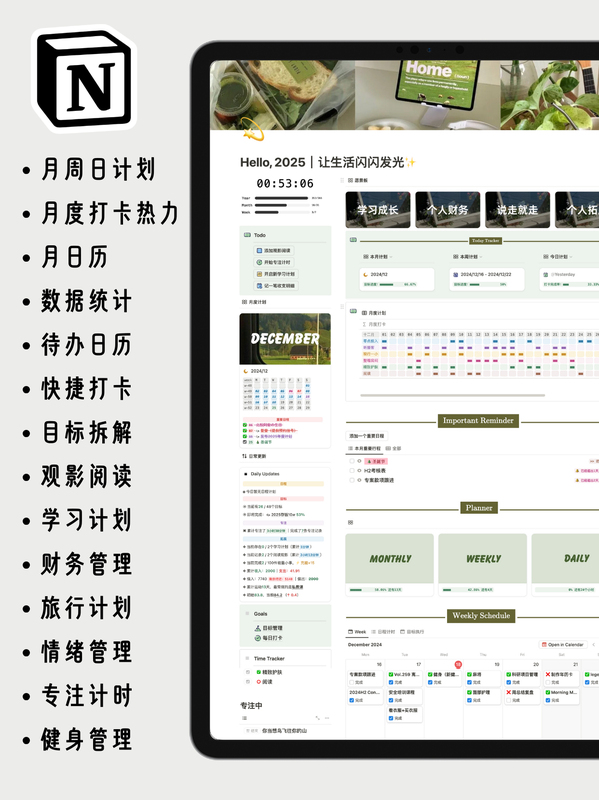Open the three-dots menu under 专注中
The height and width of the screenshot is (800, 599).
[327, 718]
